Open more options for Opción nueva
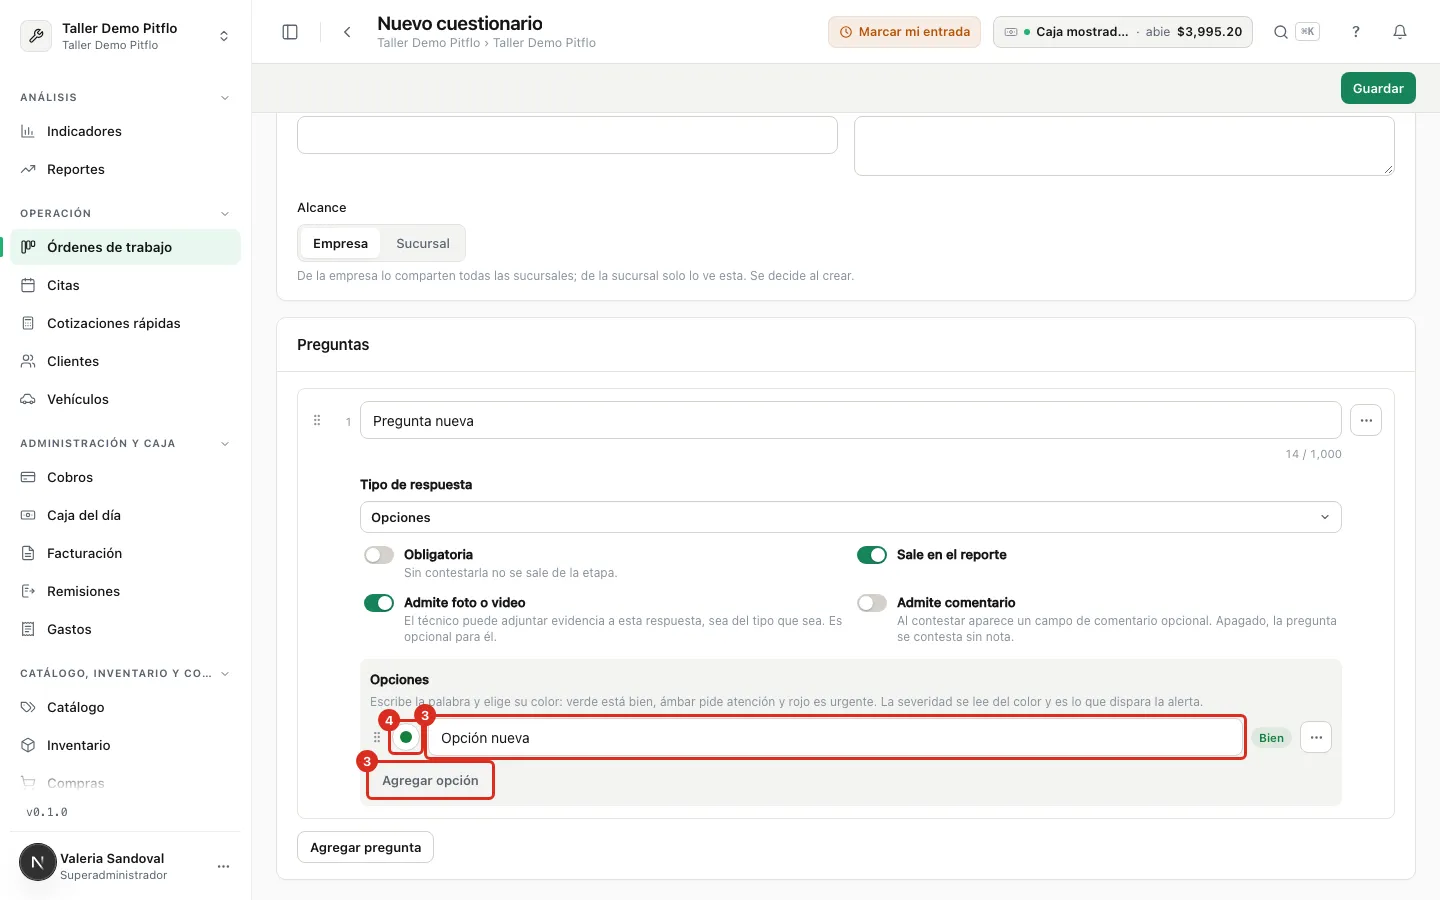 click(x=1316, y=738)
